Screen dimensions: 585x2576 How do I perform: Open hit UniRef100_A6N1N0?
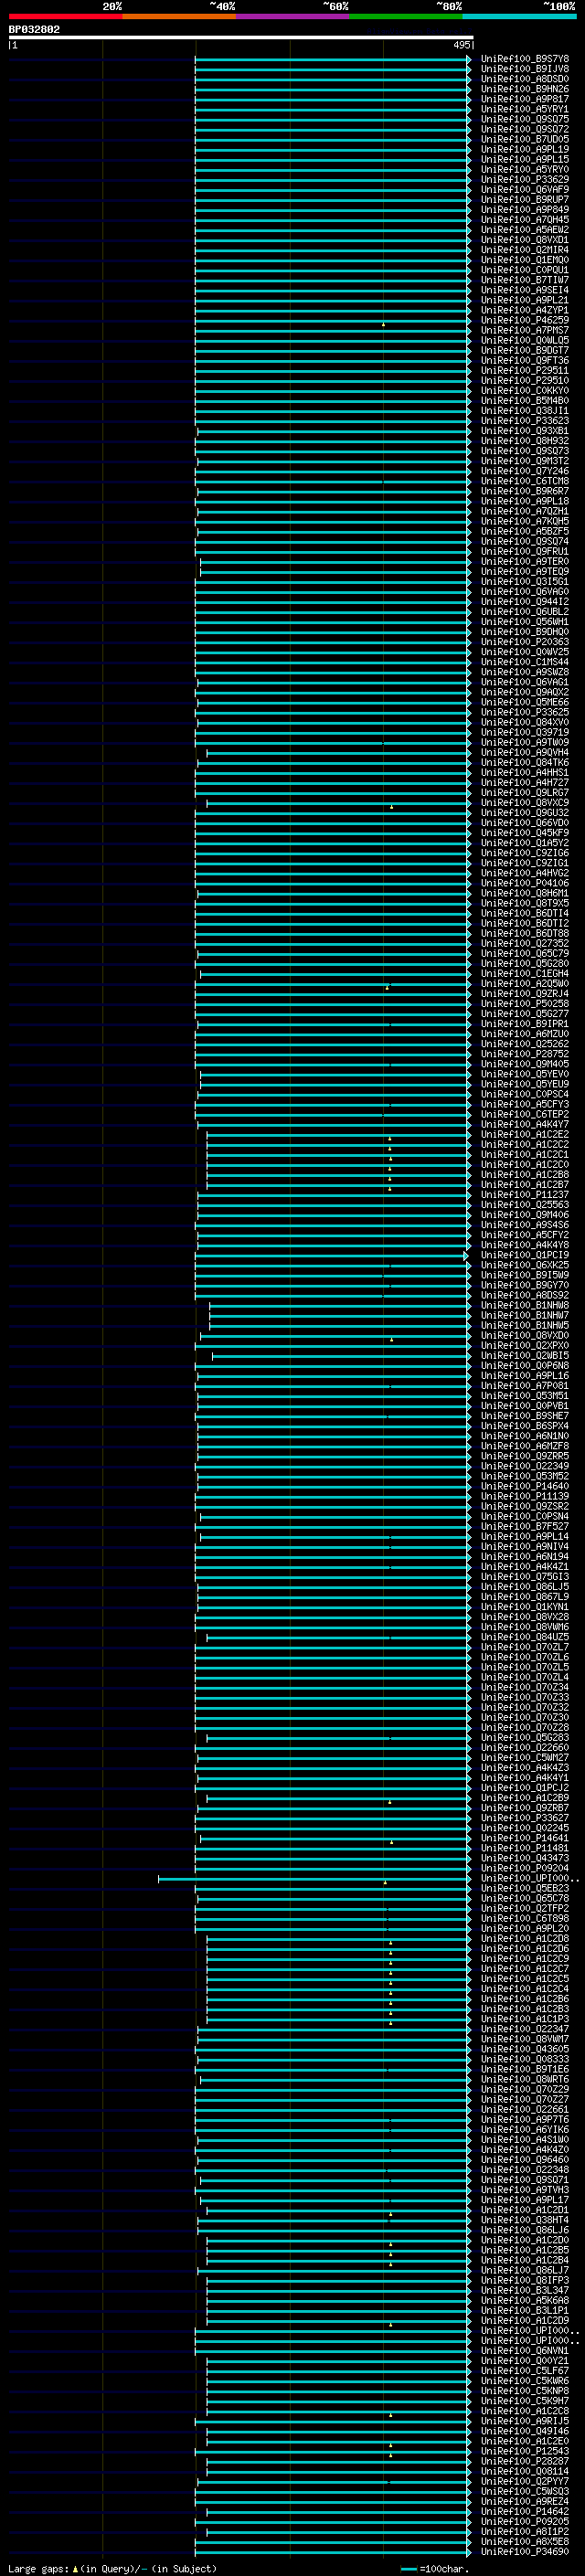[525, 1437]
